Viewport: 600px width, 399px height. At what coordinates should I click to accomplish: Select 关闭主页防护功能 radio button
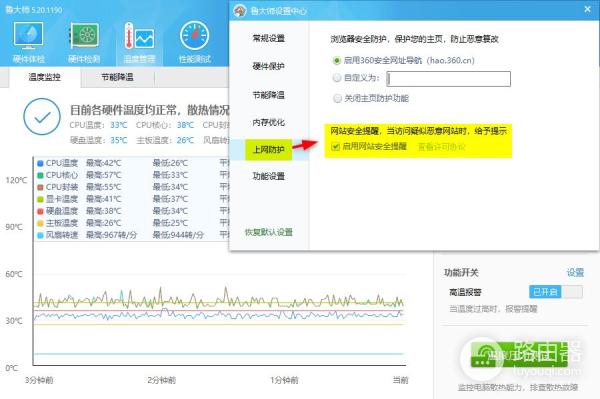(x=337, y=98)
